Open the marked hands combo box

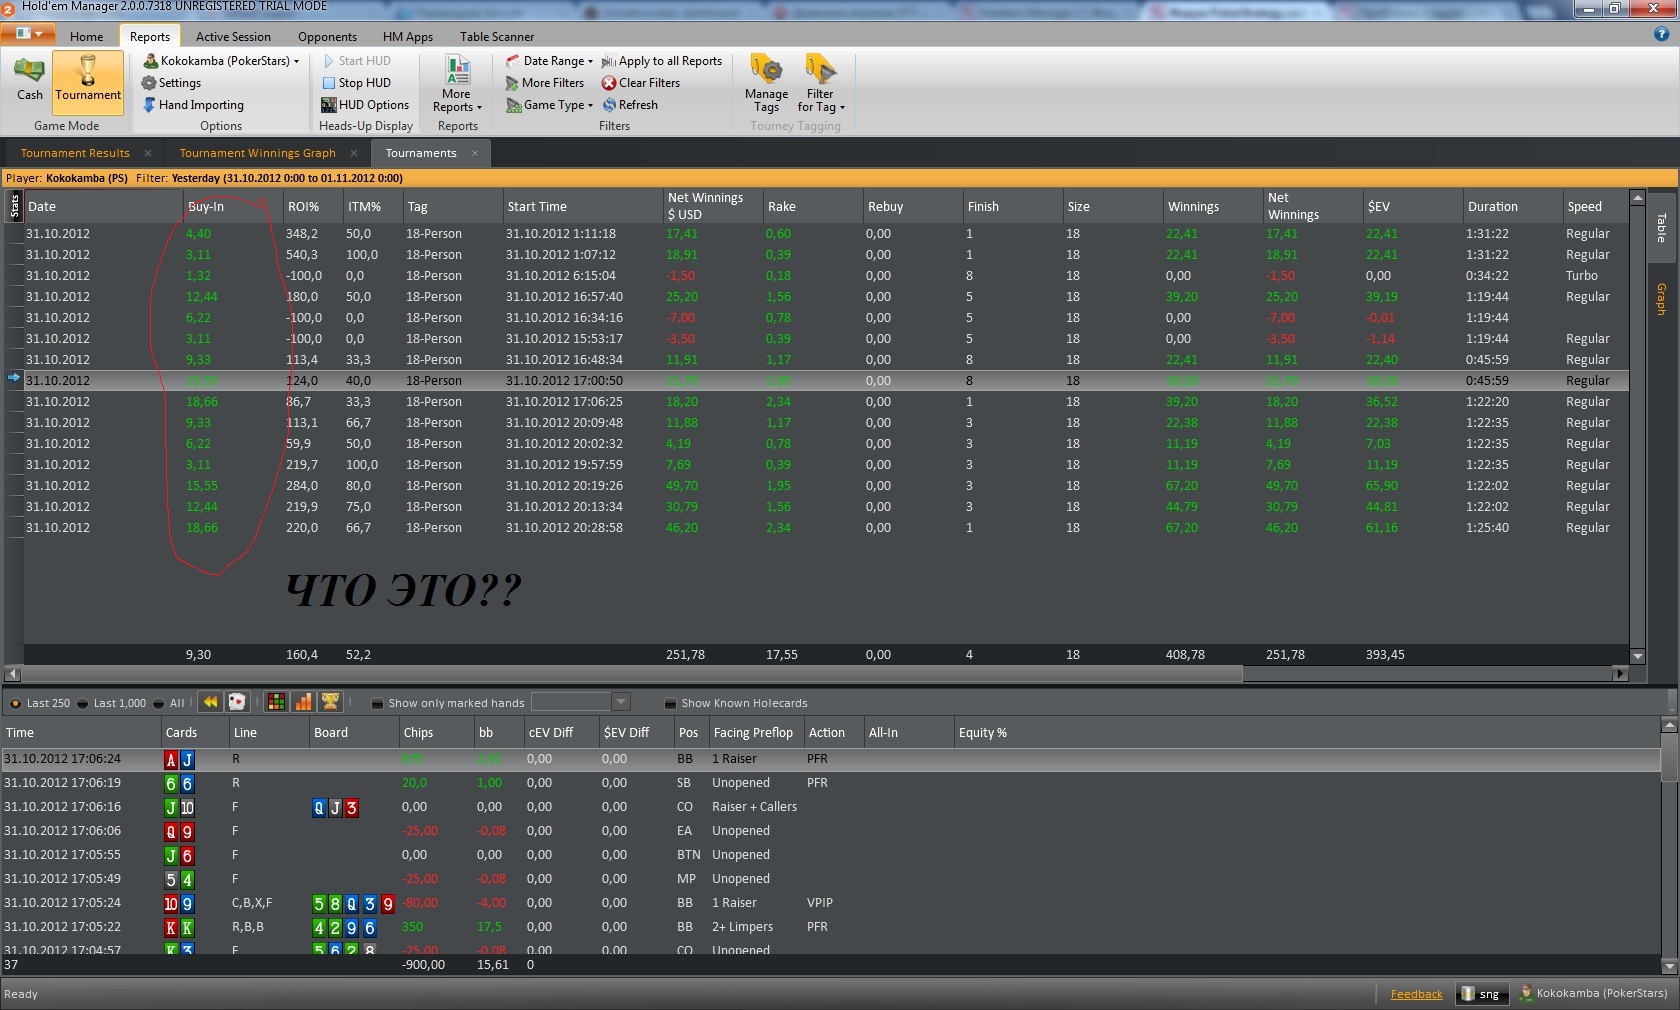point(580,702)
